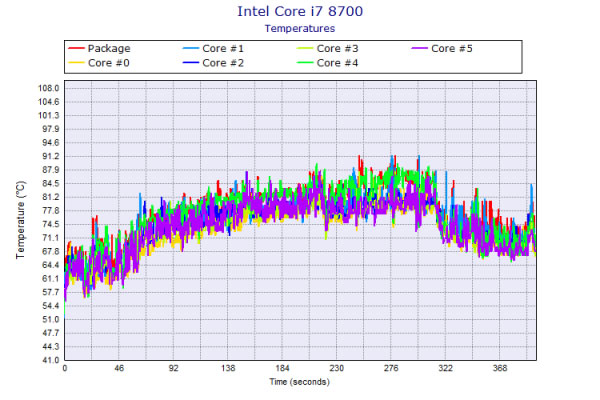Image resolution: width=600 pixels, height=400 pixels.
Task: Click the 184 time-axis tick label
Action: tap(282, 368)
